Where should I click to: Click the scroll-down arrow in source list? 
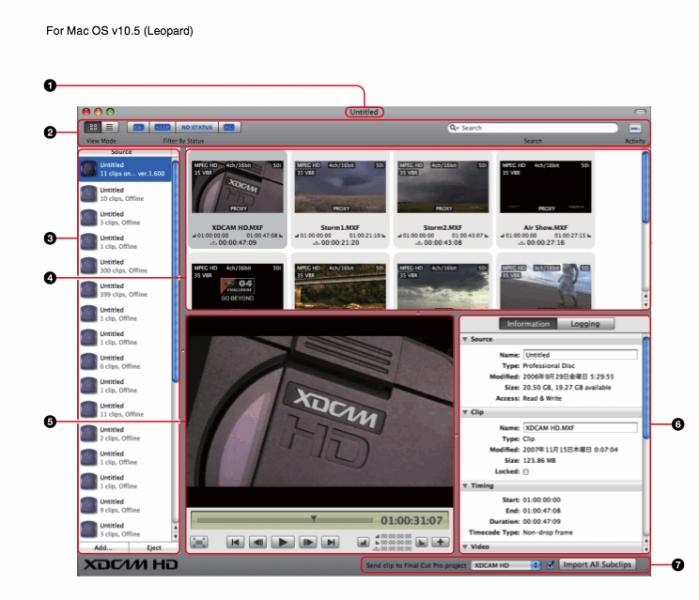[175, 537]
